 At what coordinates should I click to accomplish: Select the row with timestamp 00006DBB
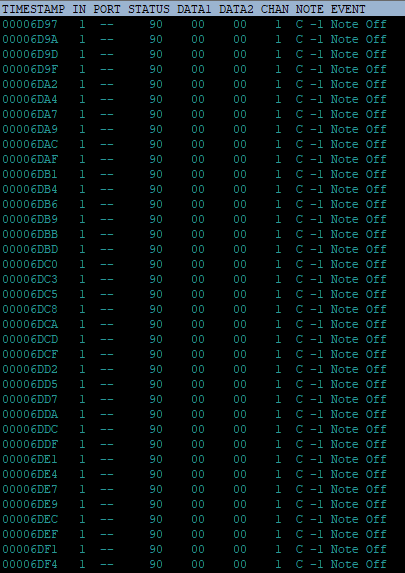click(202, 234)
